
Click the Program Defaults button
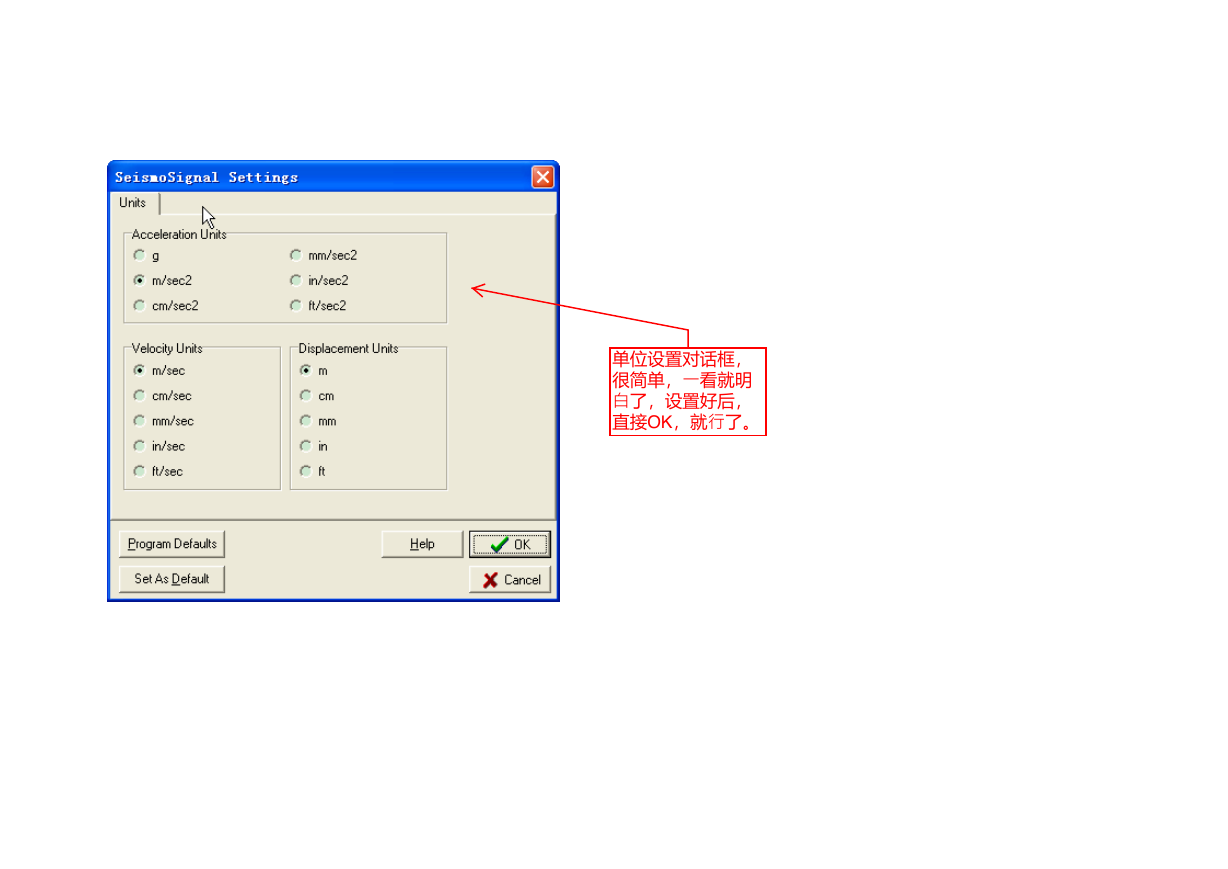tap(172, 544)
